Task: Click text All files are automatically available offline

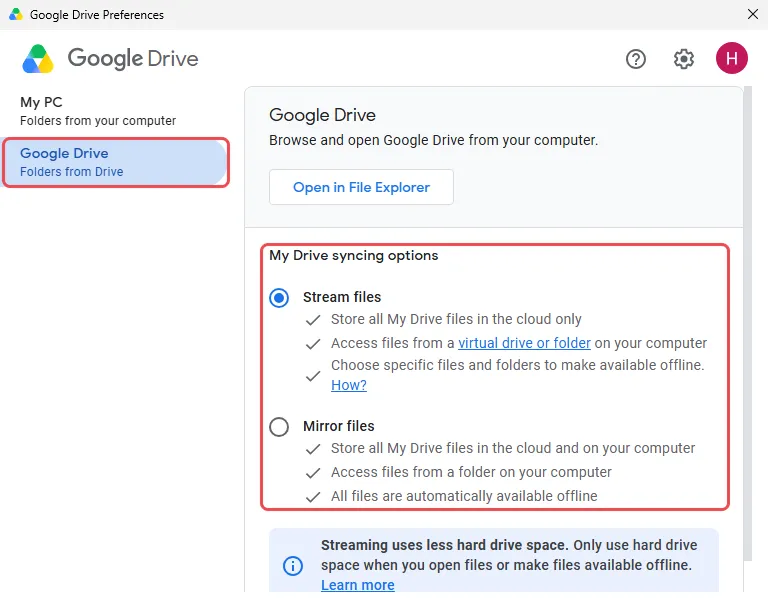Action: (464, 496)
